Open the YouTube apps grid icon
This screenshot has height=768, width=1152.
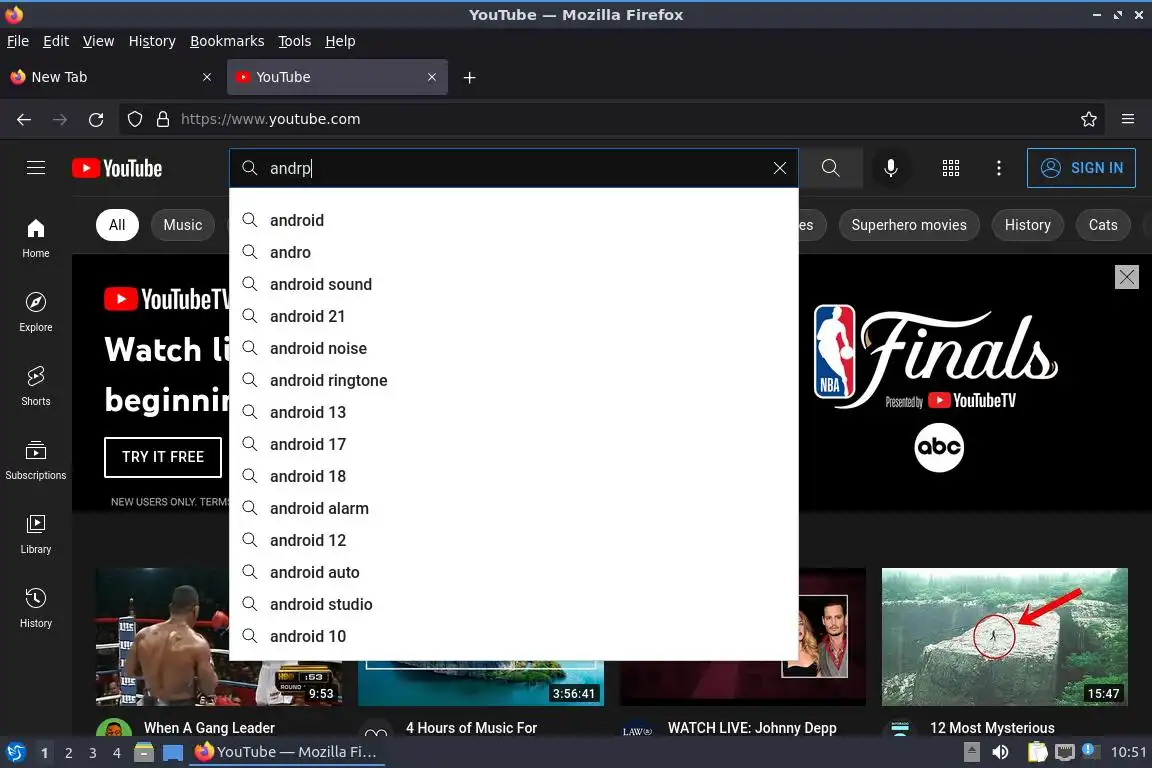click(951, 168)
